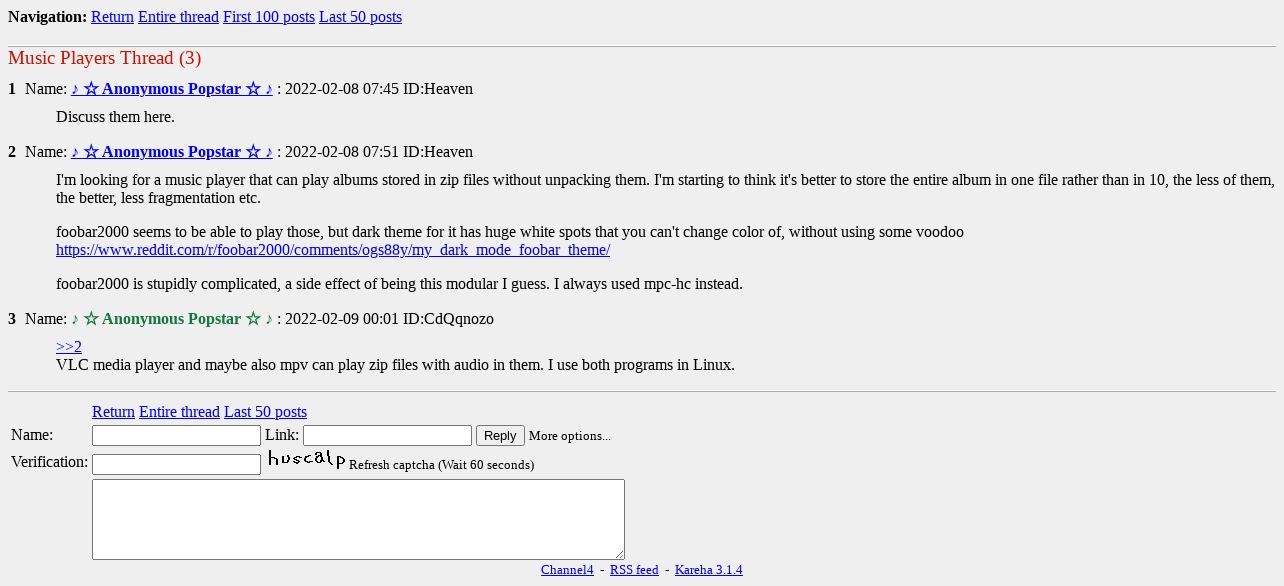
Task: Open Last 50 posts link above reply form
Action: pyautogui.click(x=265, y=412)
